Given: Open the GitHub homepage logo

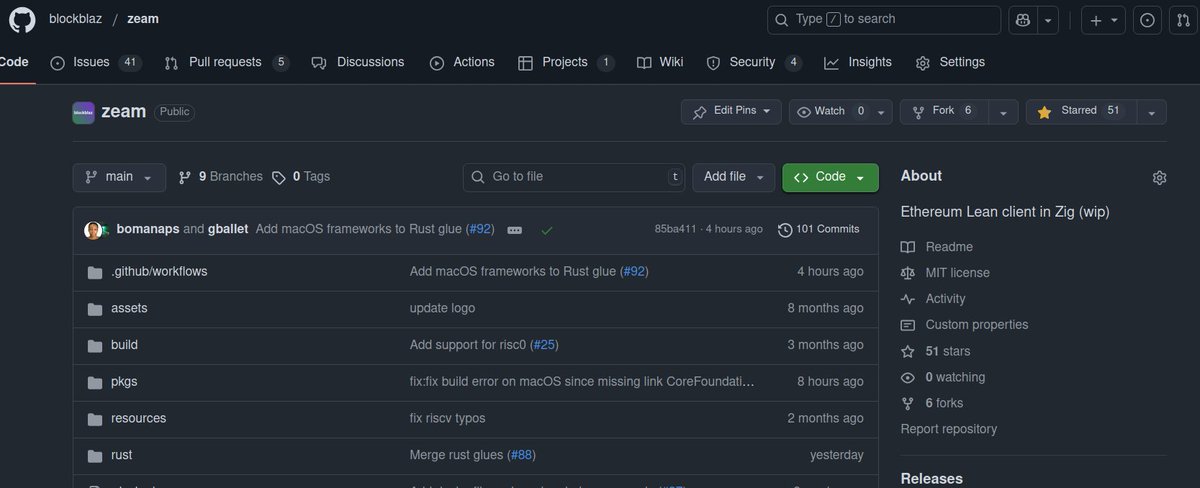Looking at the screenshot, I should [x=22, y=19].
